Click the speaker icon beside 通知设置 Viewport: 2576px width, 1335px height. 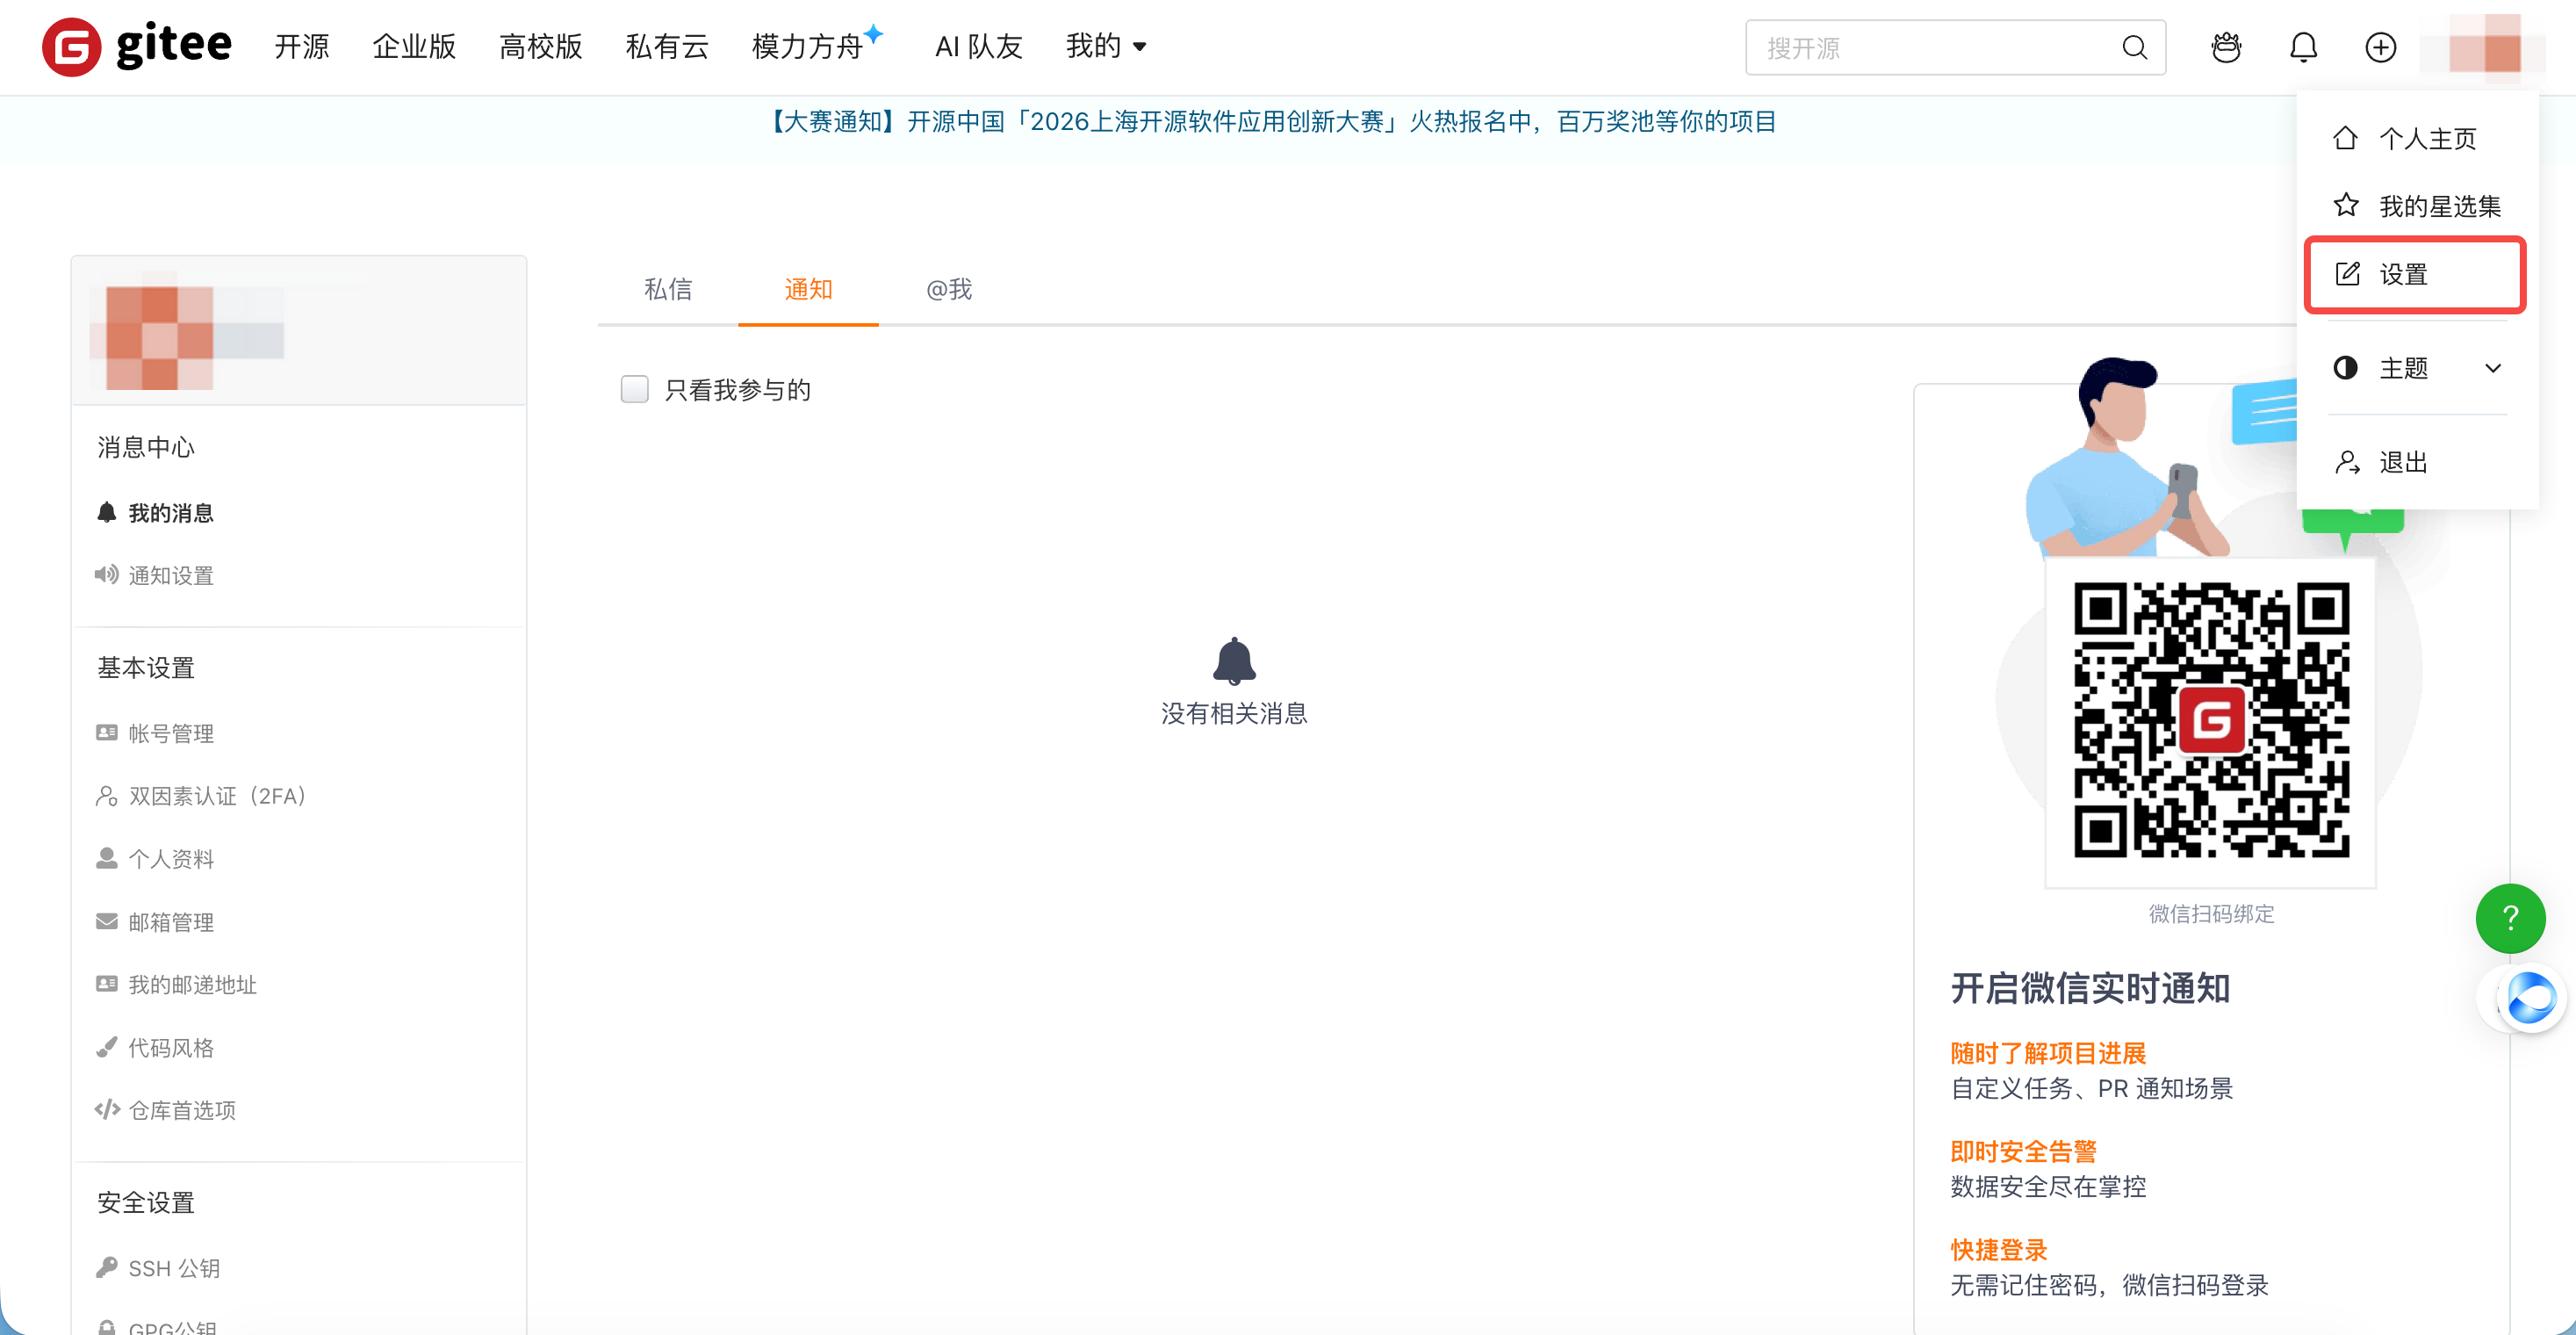click(106, 575)
